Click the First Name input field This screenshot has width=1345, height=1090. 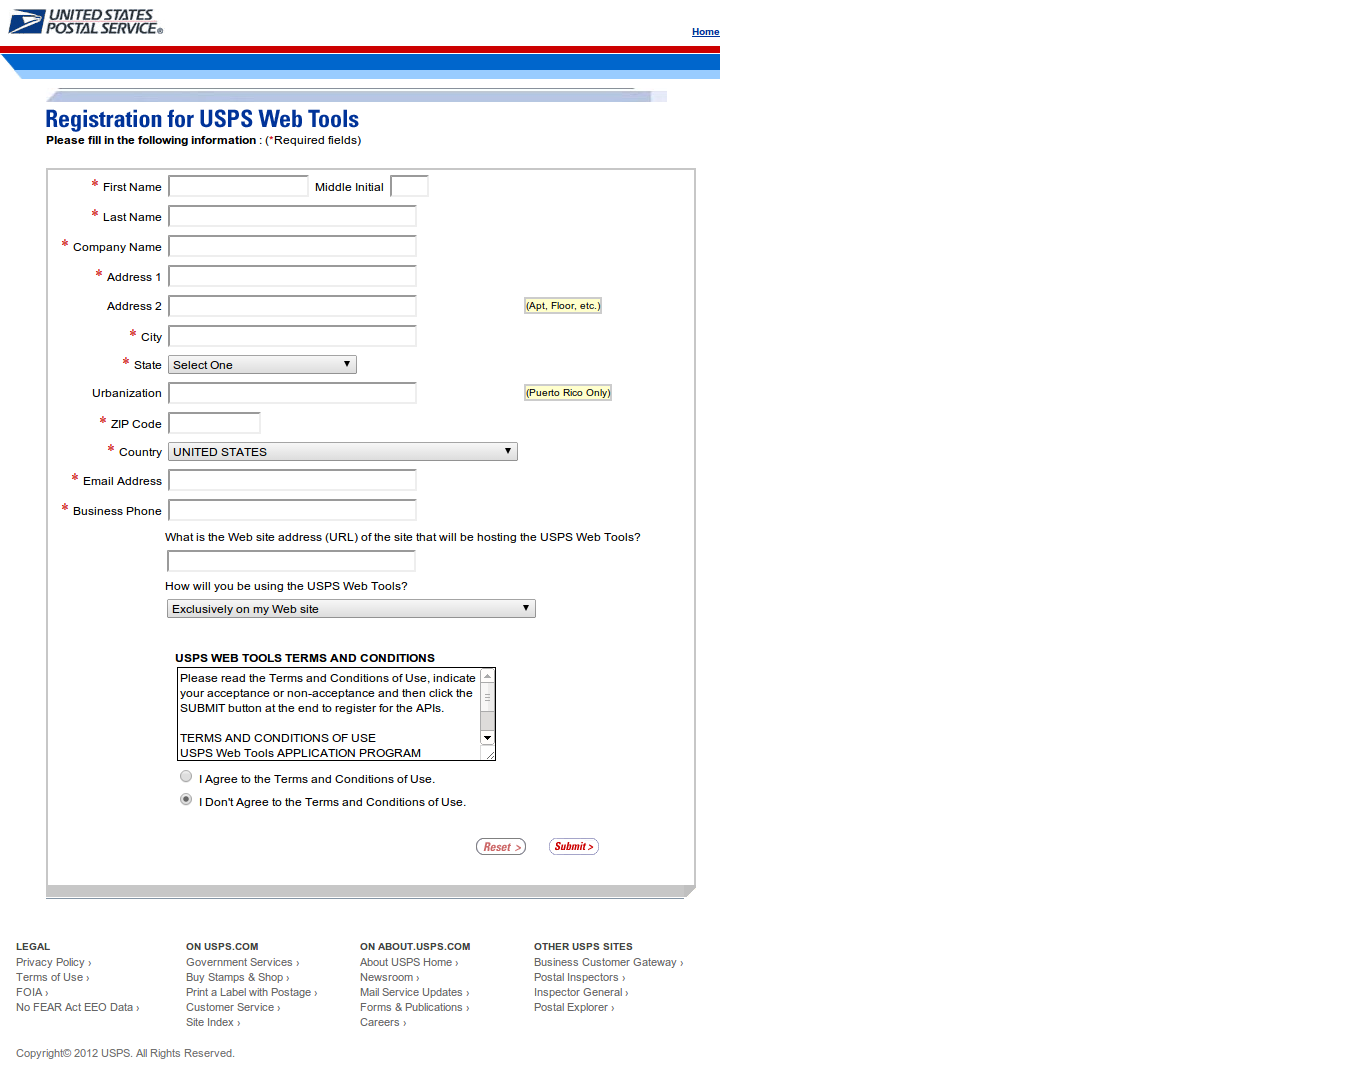point(238,186)
